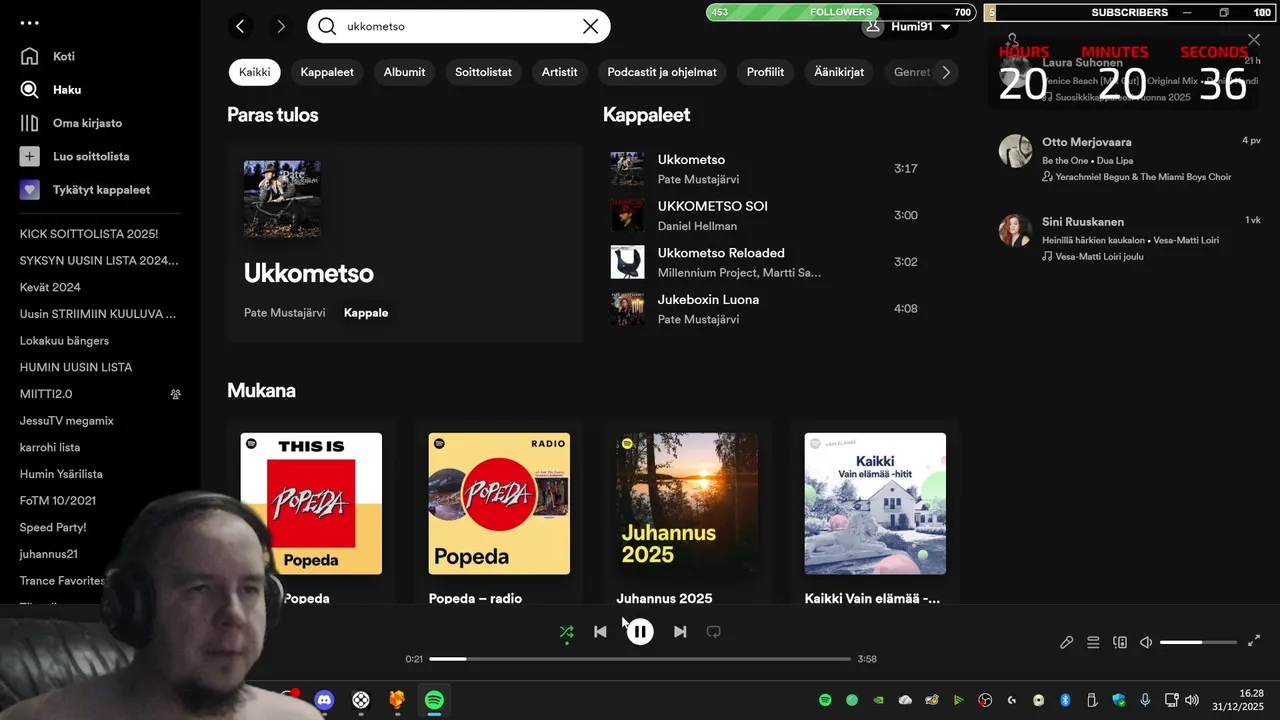Open Discord from the taskbar
Viewport: 1280px width, 720px height.
[324, 700]
